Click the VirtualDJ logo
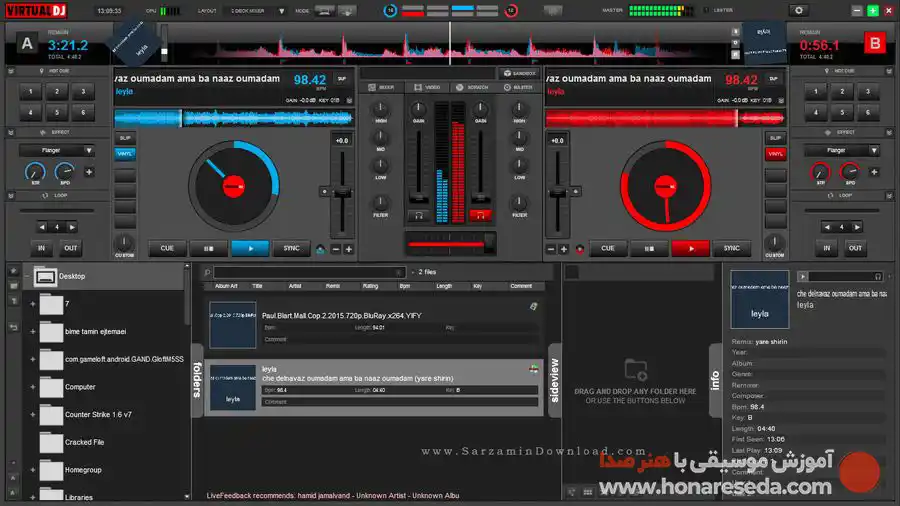 coord(36,10)
